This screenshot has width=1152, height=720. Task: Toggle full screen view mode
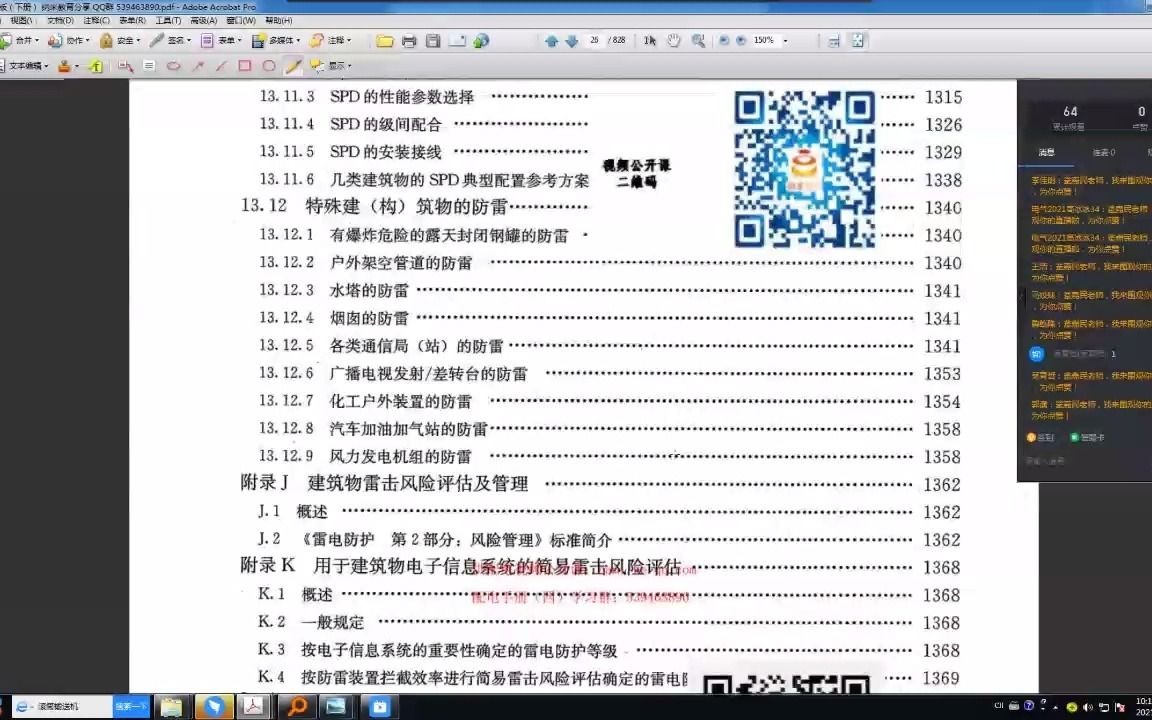point(858,41)
